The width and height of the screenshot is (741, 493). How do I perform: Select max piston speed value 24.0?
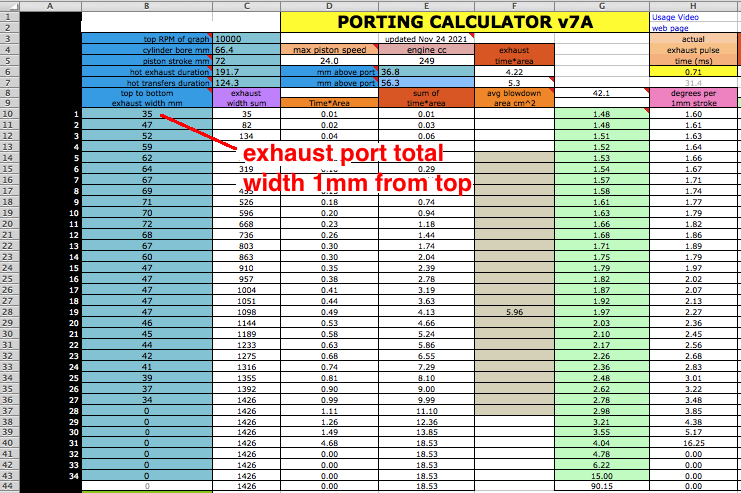tap(329, 61)
